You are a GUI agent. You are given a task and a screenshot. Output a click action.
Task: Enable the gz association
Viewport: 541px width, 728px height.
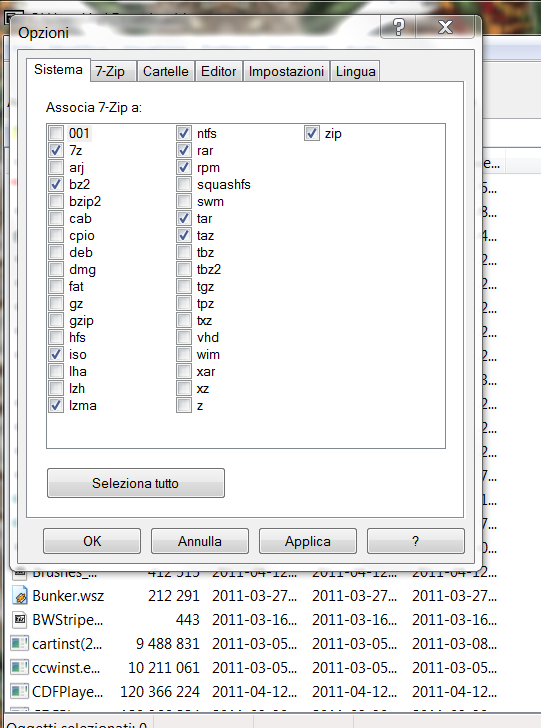[x=56, y=304]
